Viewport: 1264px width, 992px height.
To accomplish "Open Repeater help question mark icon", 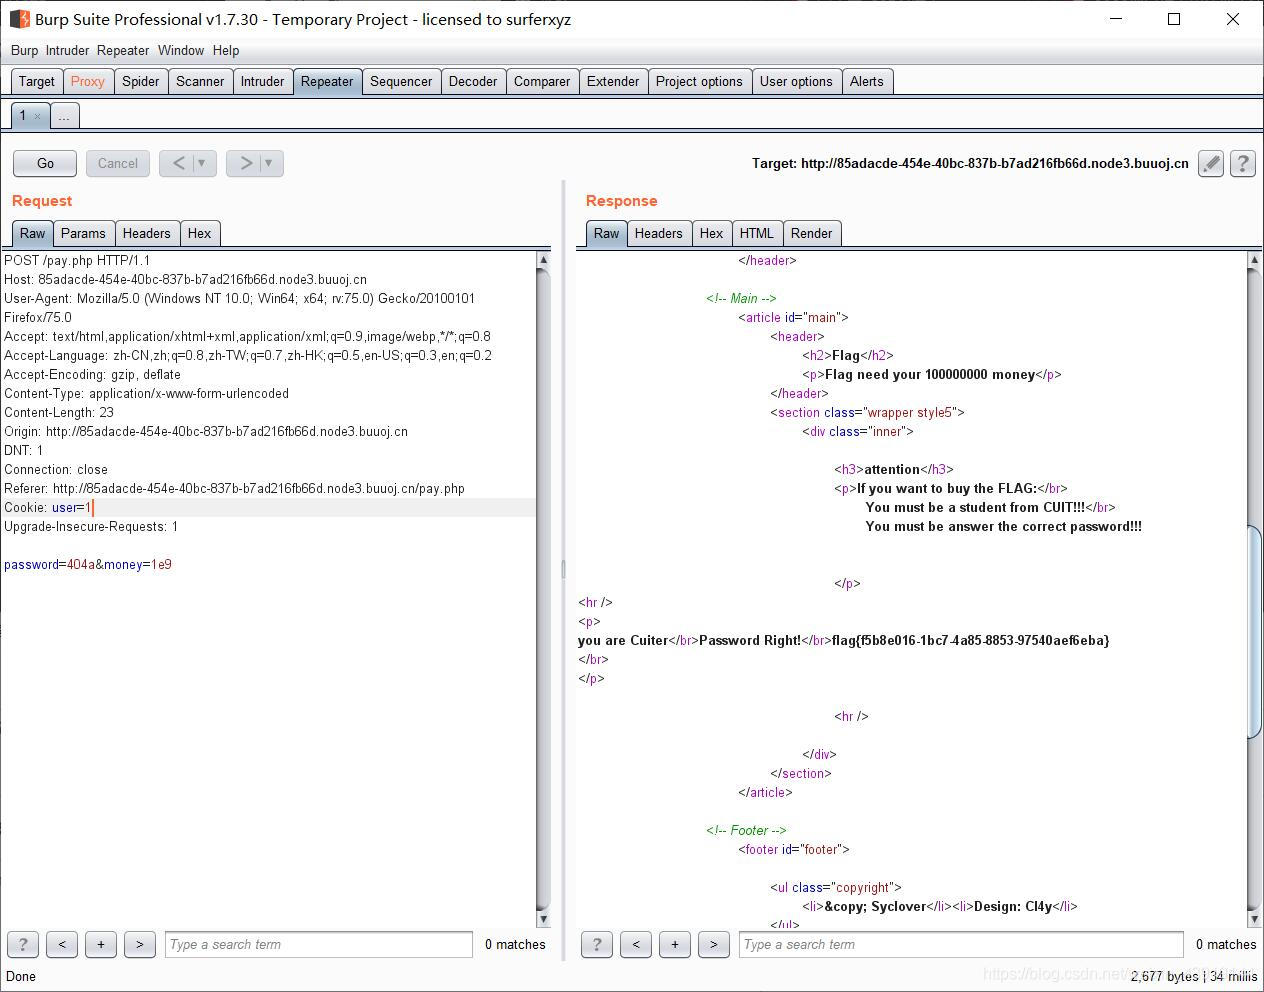I will pos(1242,163).
